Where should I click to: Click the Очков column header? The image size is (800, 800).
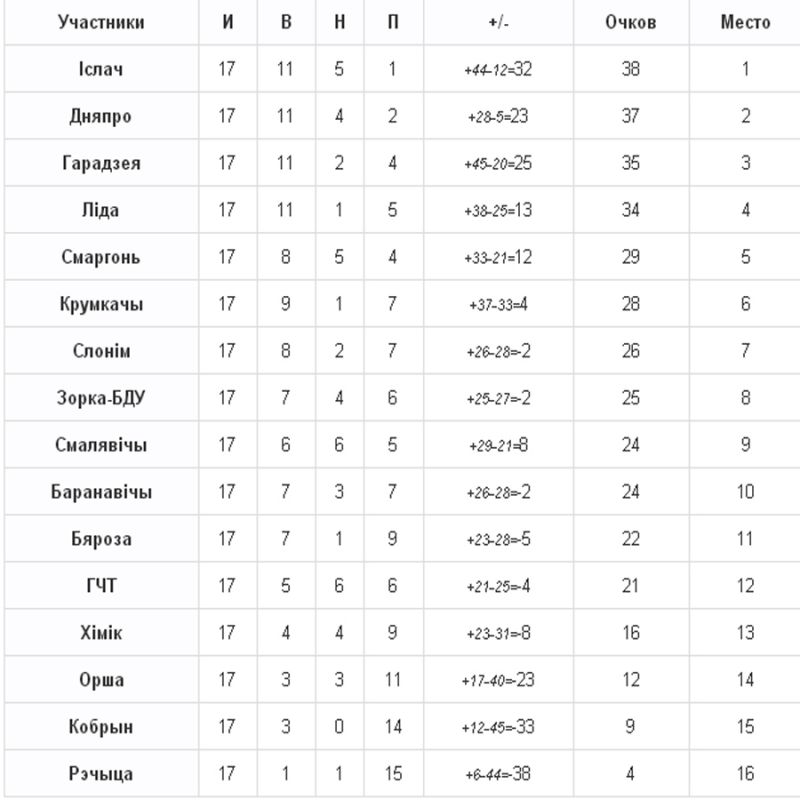coord(630,22)
